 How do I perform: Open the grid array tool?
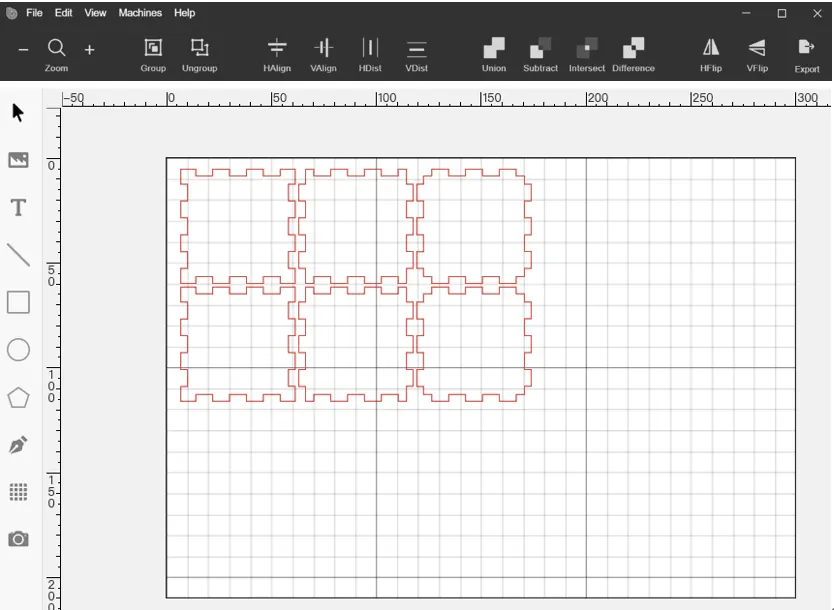18,492
